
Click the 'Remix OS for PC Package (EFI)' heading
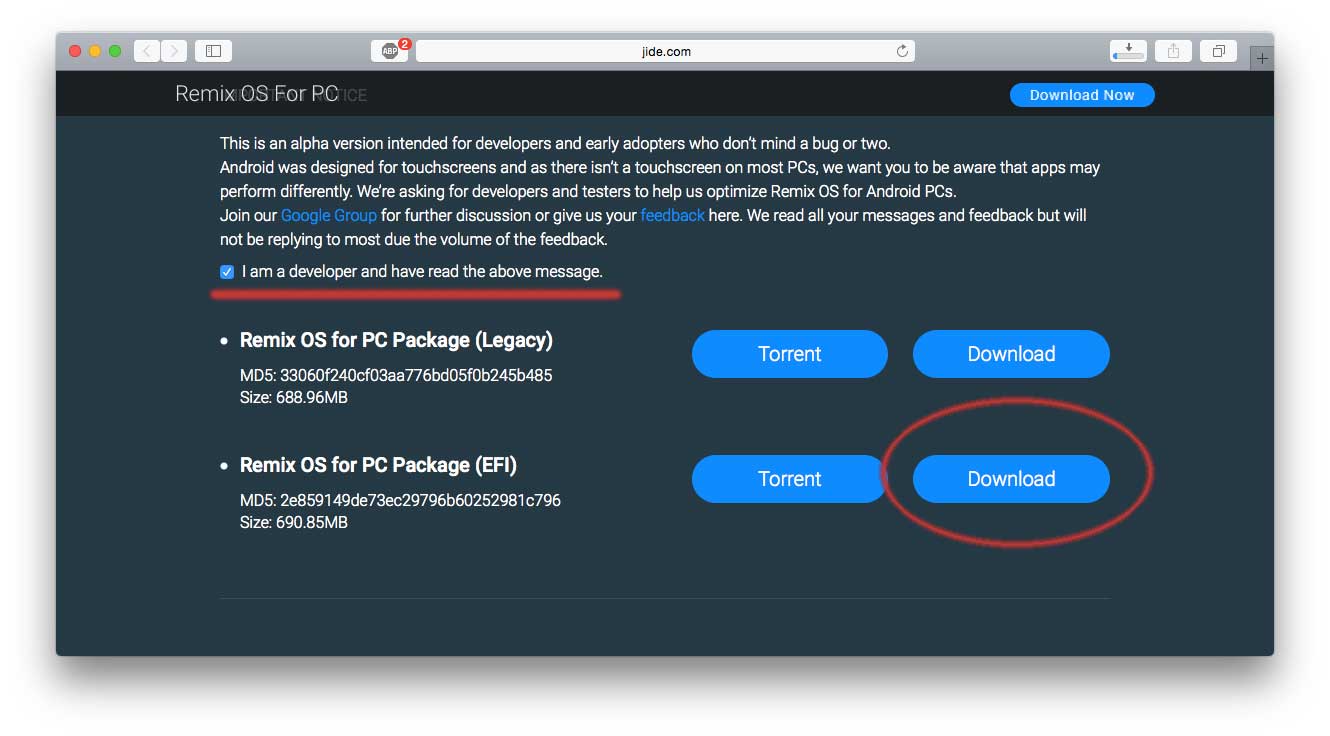pyautogui.click(x=378, y=465)
